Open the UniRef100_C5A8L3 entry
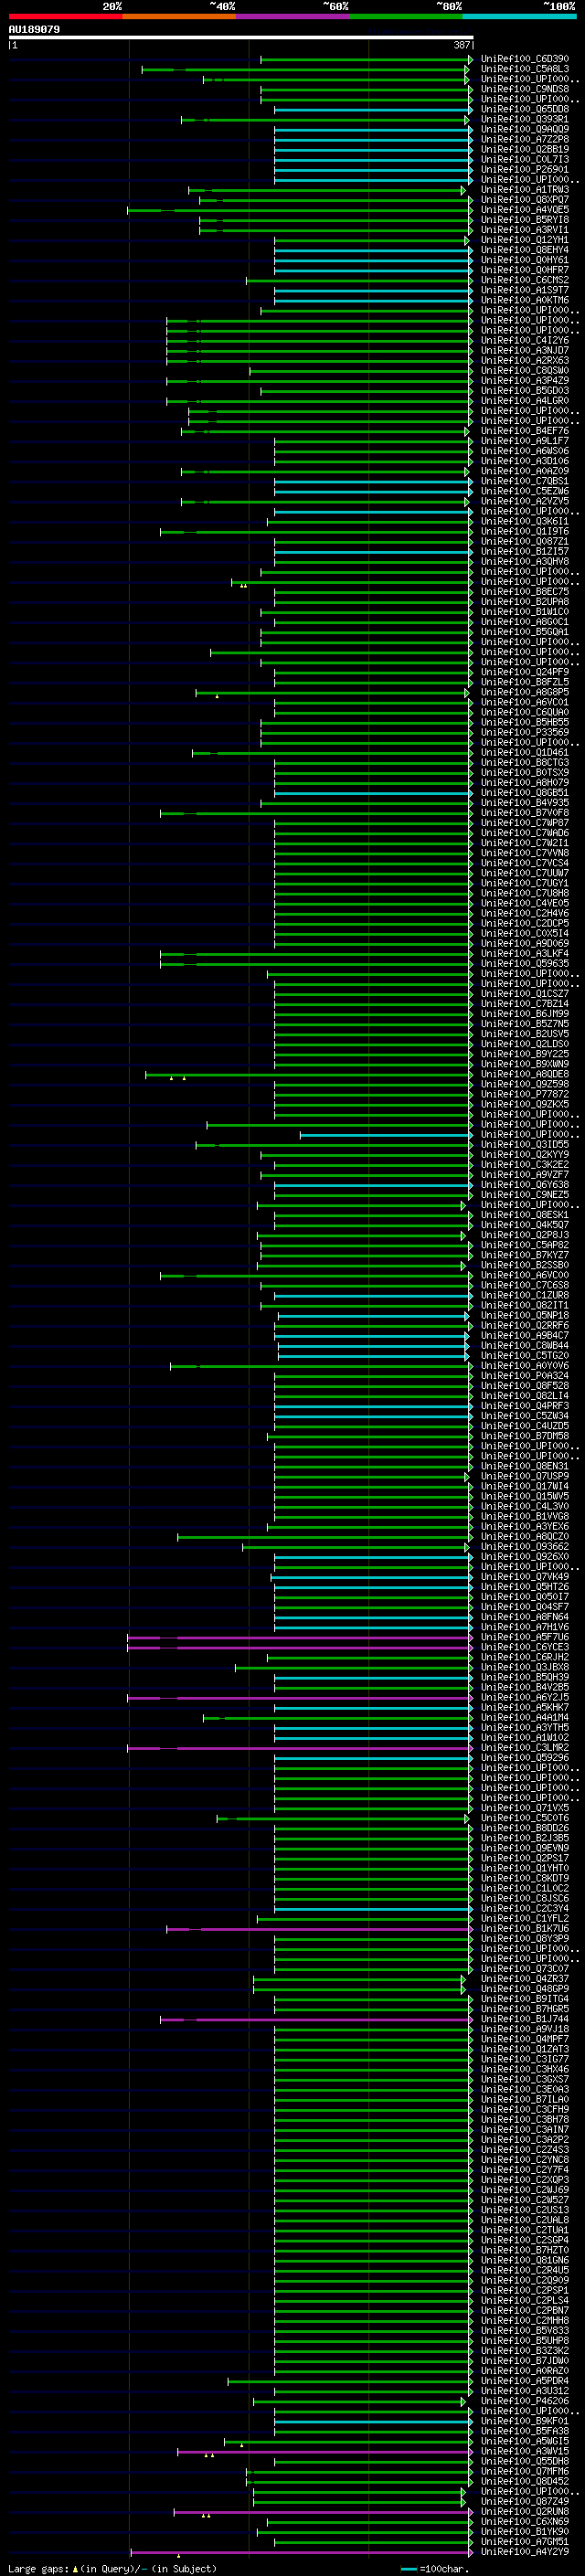This screenshot has height=2576, width=585. pyautogui.click(x=524, y=69)
